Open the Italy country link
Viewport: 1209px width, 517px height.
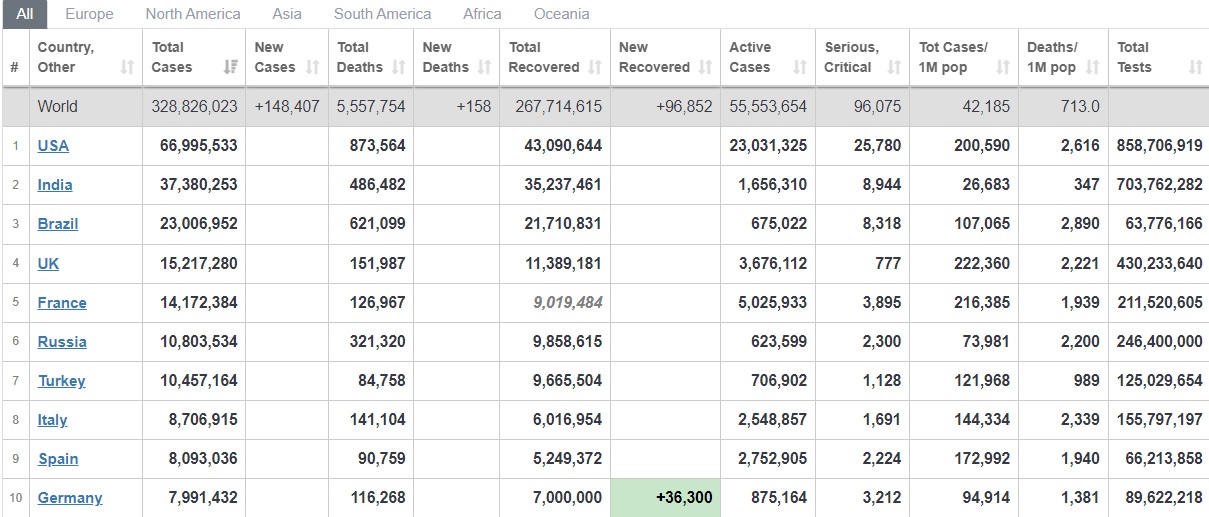click(52, 419)
